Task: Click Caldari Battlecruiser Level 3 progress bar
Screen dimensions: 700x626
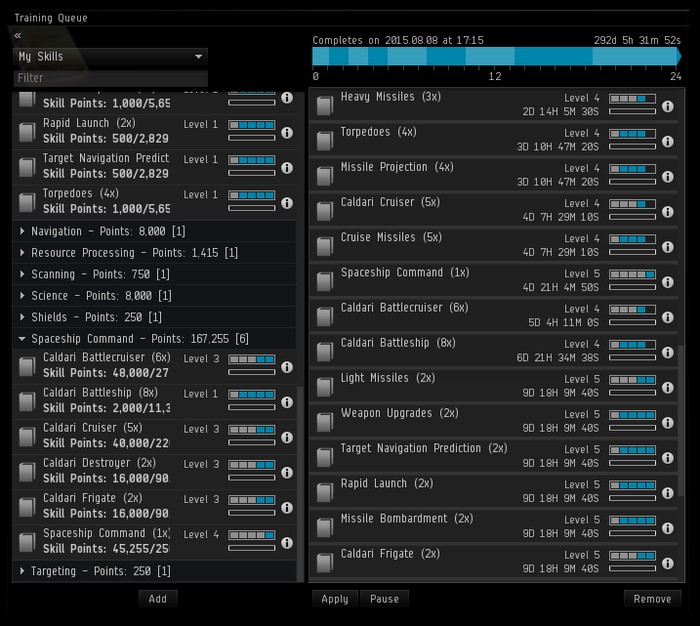Action: tap(252, 359)
